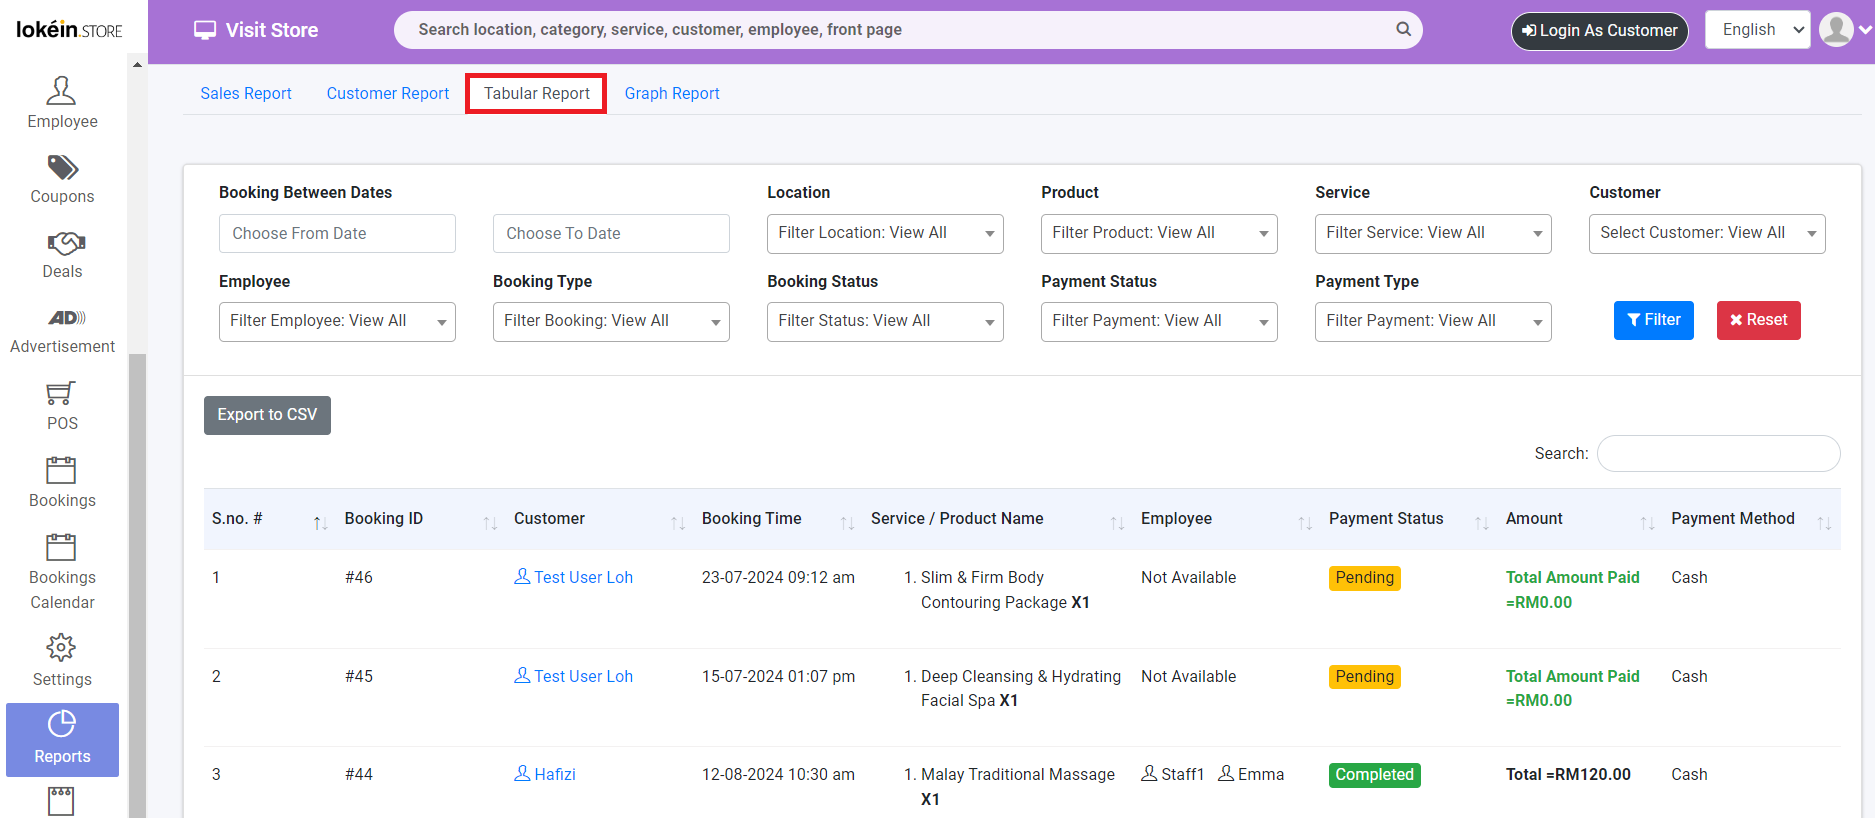Click the Choose From Date field

click(x=337, y=233)
